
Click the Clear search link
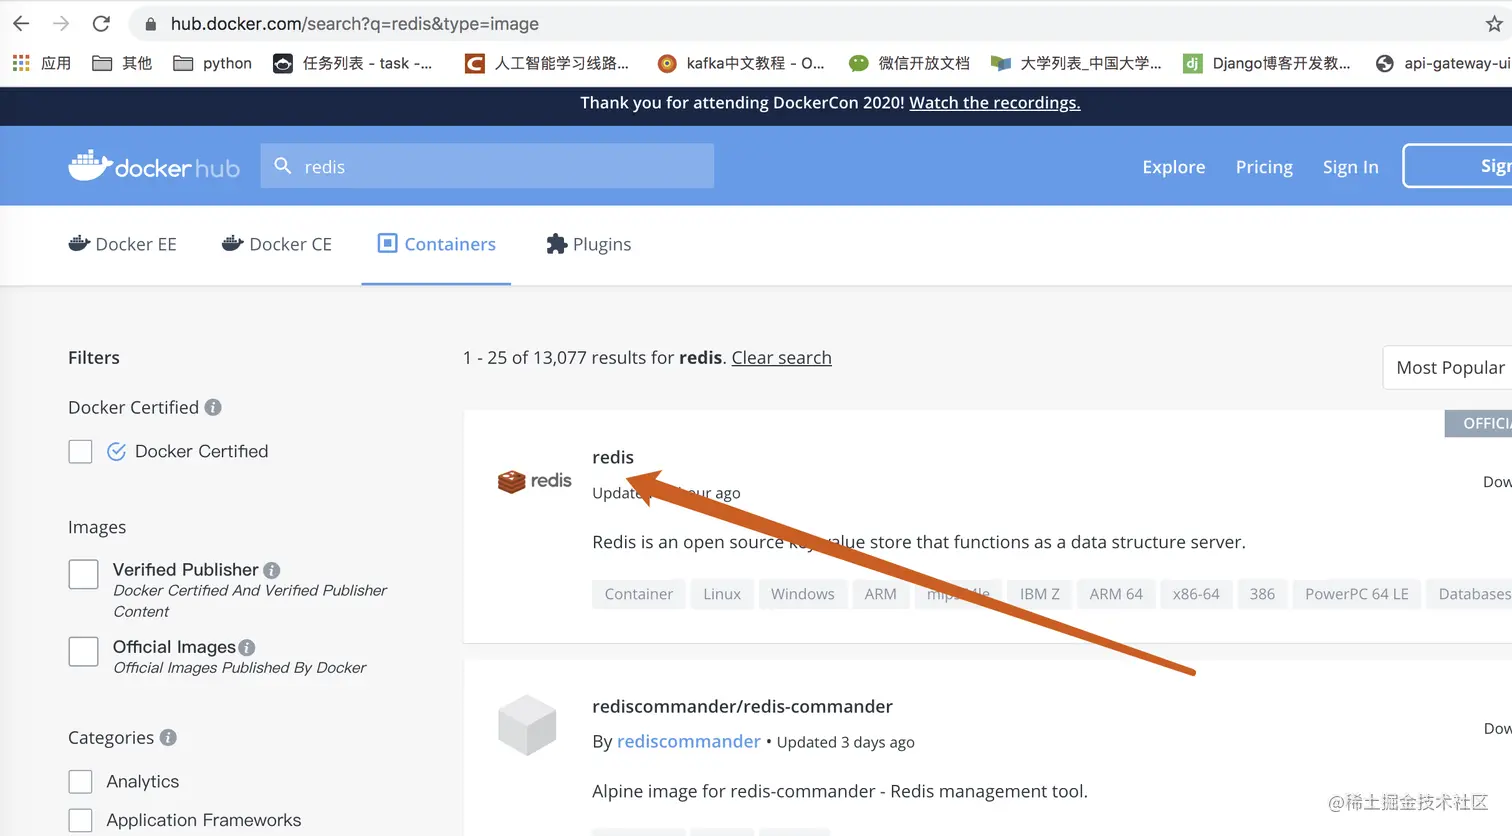click(781, 357)
